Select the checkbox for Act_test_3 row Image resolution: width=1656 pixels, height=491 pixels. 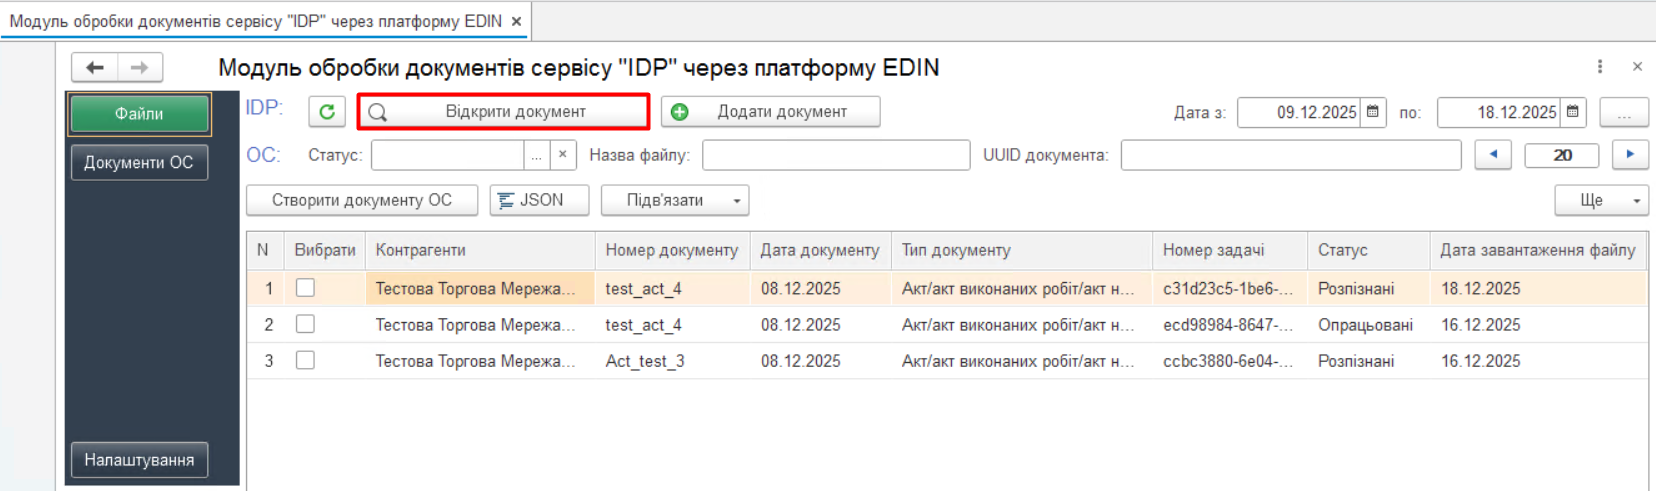305,360
